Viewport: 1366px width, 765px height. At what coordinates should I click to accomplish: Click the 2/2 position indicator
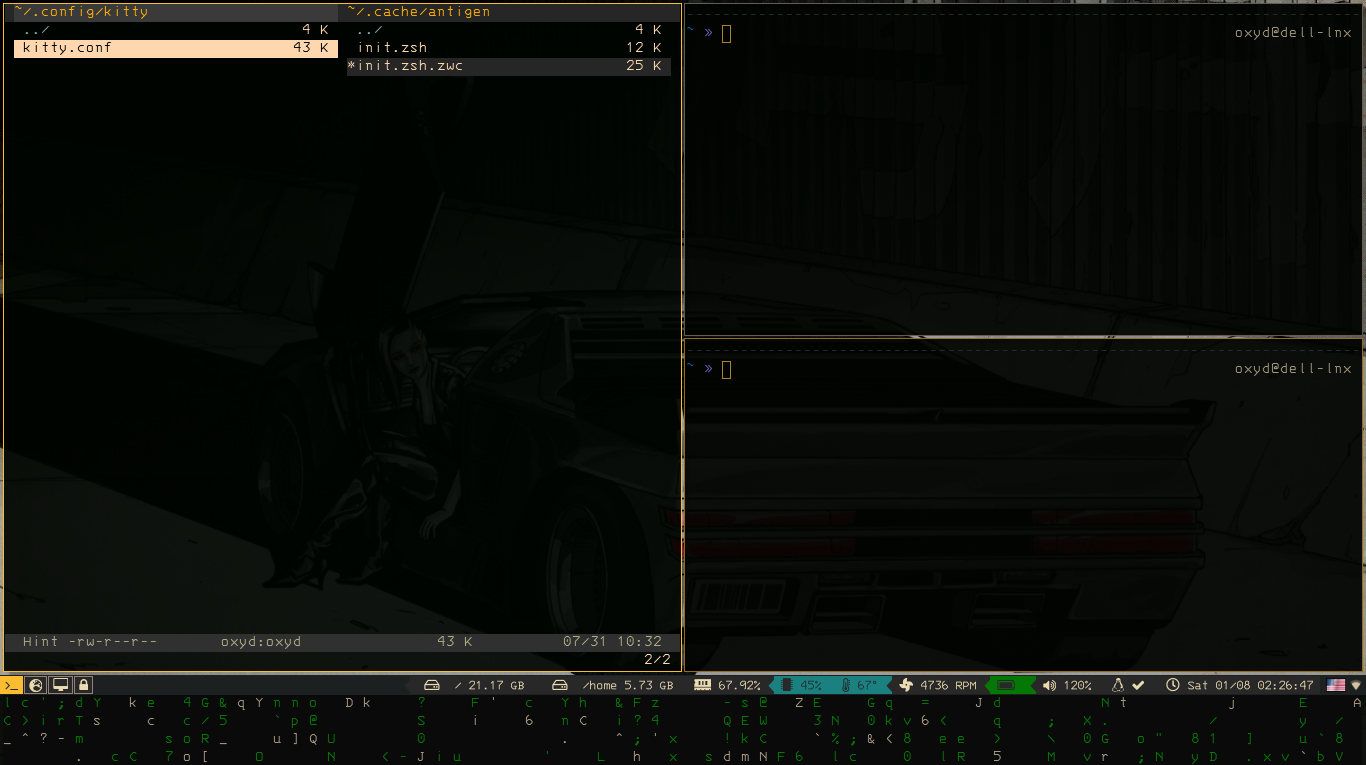657,660
